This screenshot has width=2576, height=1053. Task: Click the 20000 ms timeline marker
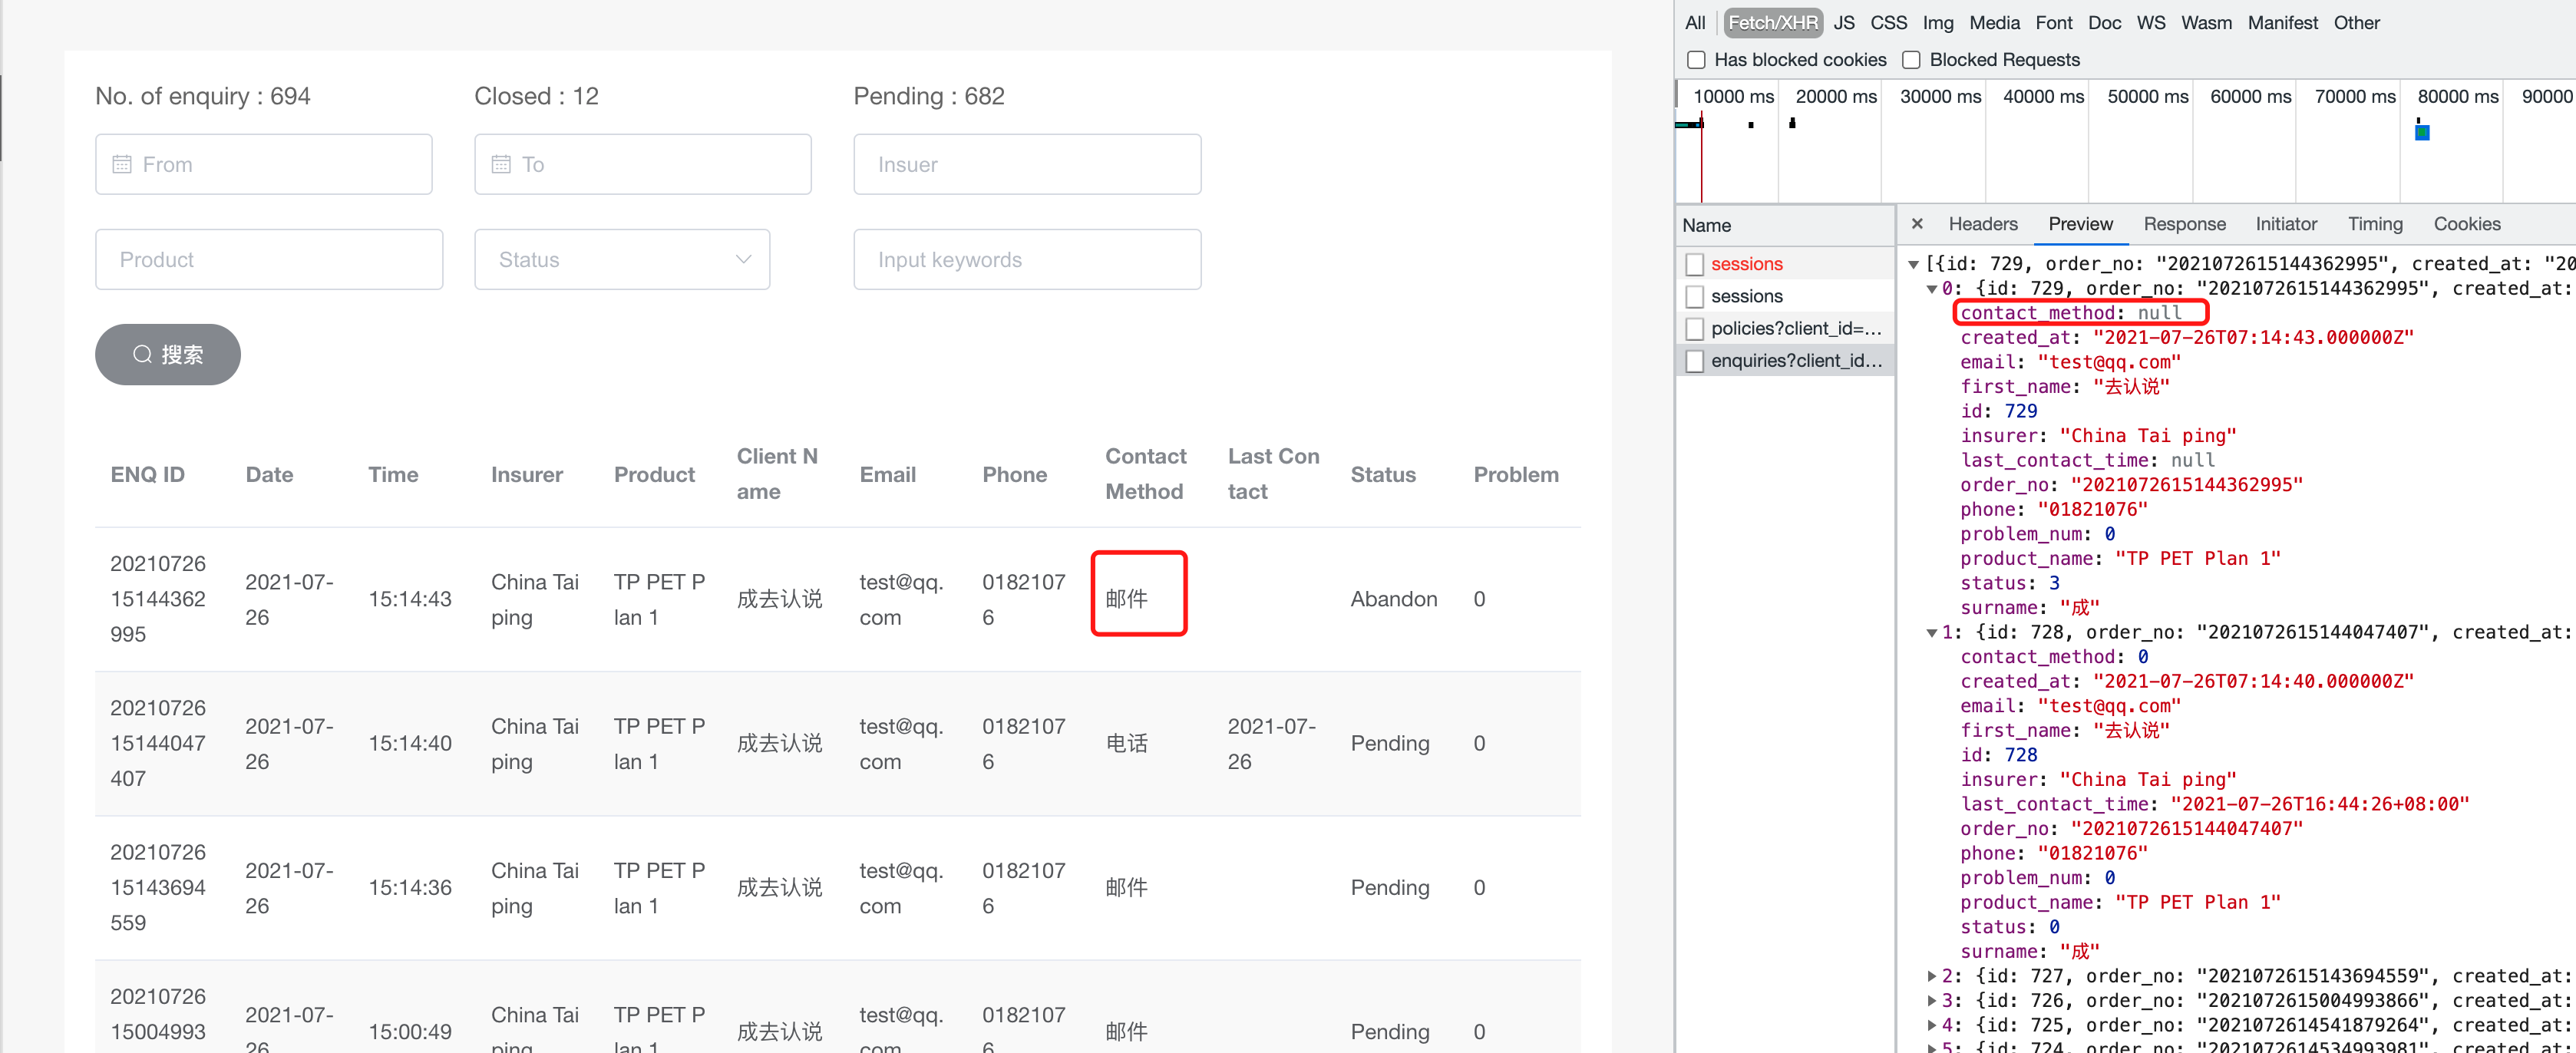pos(1836,96)
